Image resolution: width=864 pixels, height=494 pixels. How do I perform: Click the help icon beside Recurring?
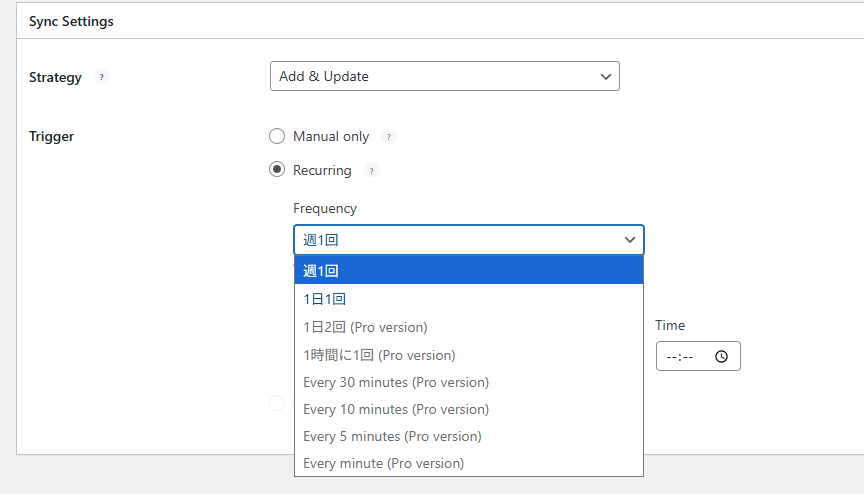[x=371, y=171]
